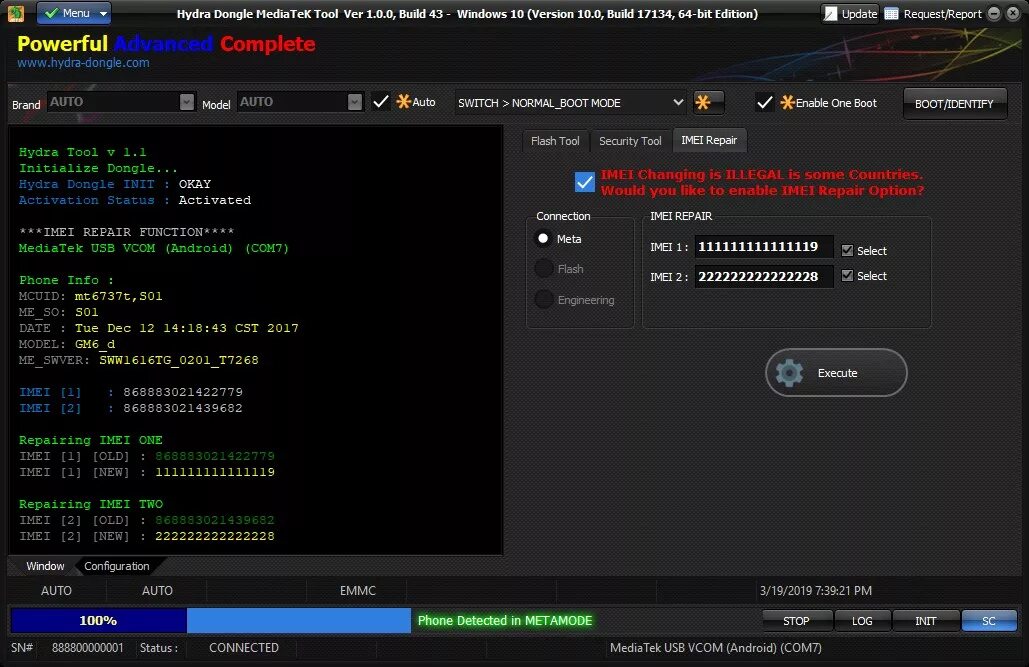The height and width of the screenshot is (667, 1029).
Task: Click the SC button
Action: click(989, 621)
